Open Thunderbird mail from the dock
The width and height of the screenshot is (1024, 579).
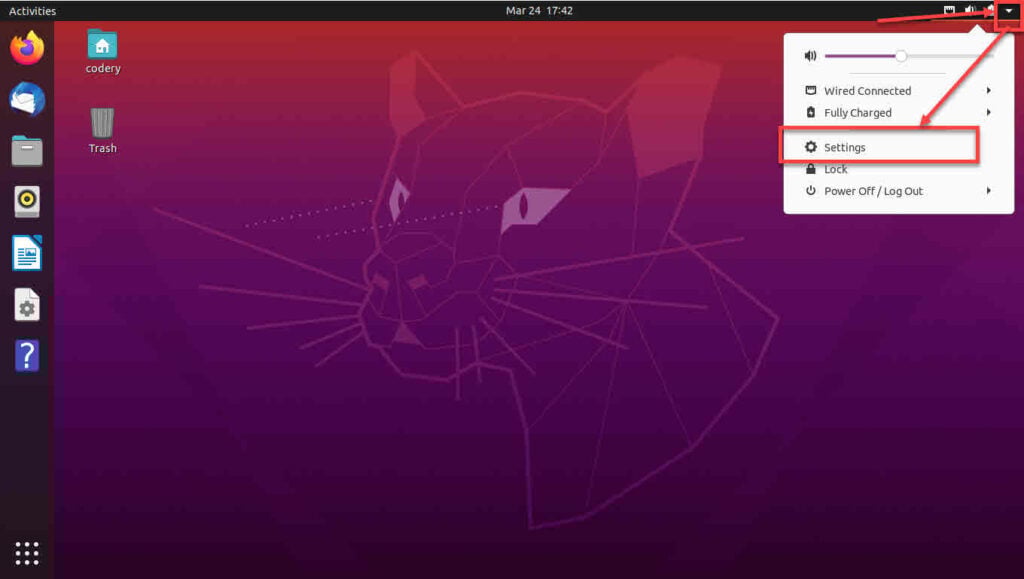click(x=27, y=99)
